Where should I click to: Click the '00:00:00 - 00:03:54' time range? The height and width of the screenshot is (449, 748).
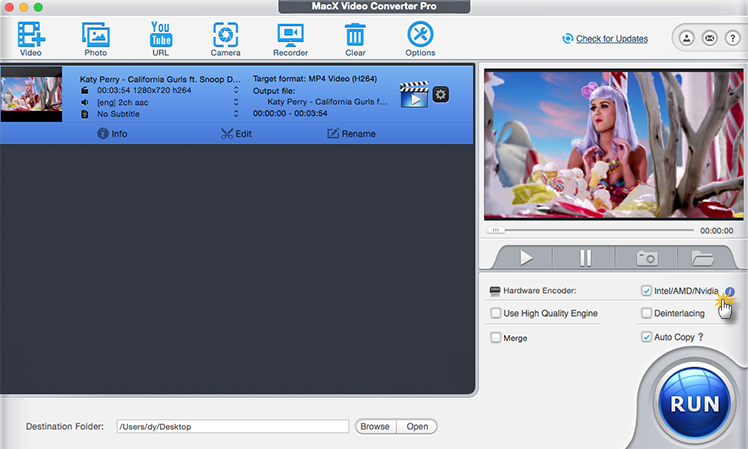tap(290, 114)
